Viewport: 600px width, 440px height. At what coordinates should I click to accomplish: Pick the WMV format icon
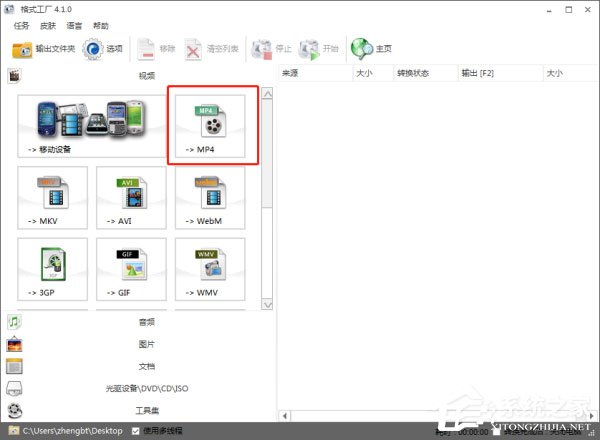(210, 269)
